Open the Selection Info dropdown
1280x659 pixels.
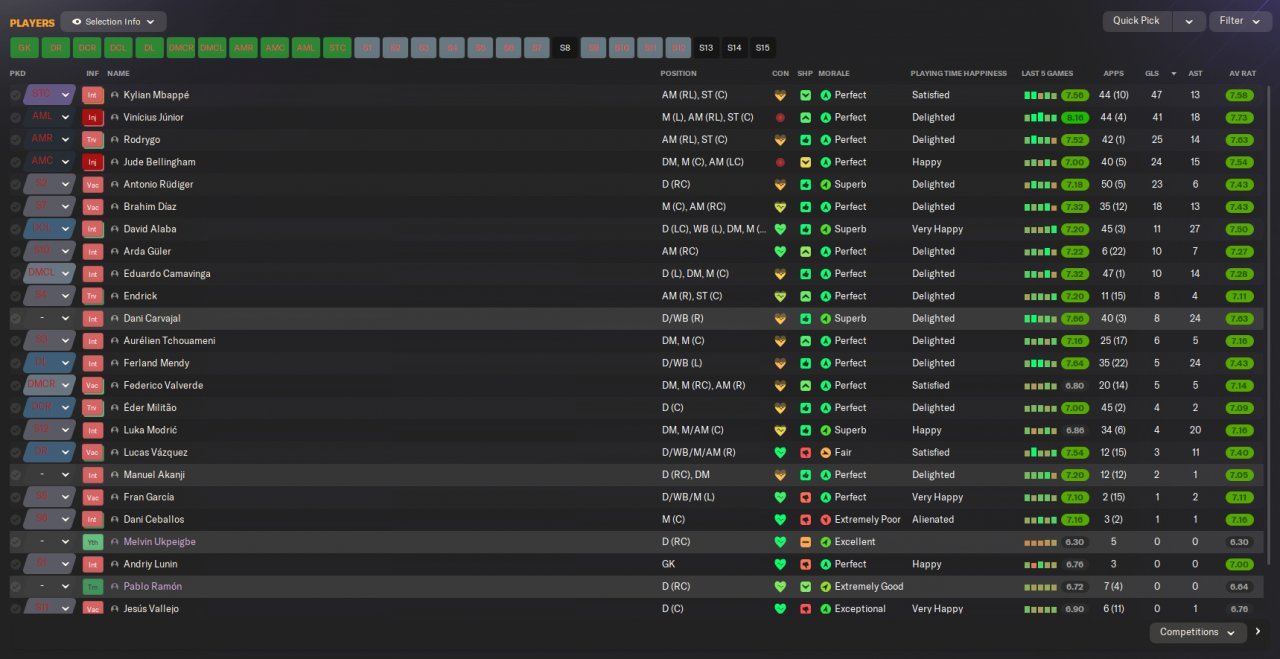pos(113,21)
